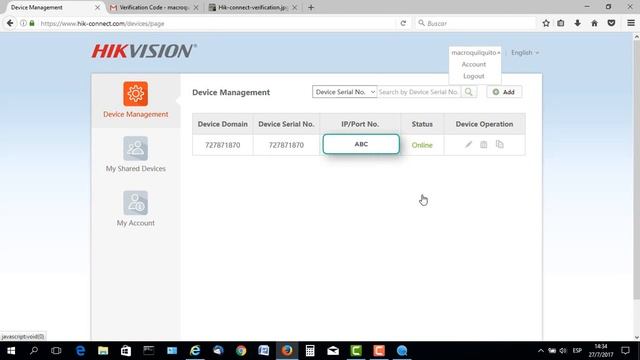The width and height of the screenshot is (640, 360).
Task: Open Firefox downloads arrow icon
Action: [578, 23]
